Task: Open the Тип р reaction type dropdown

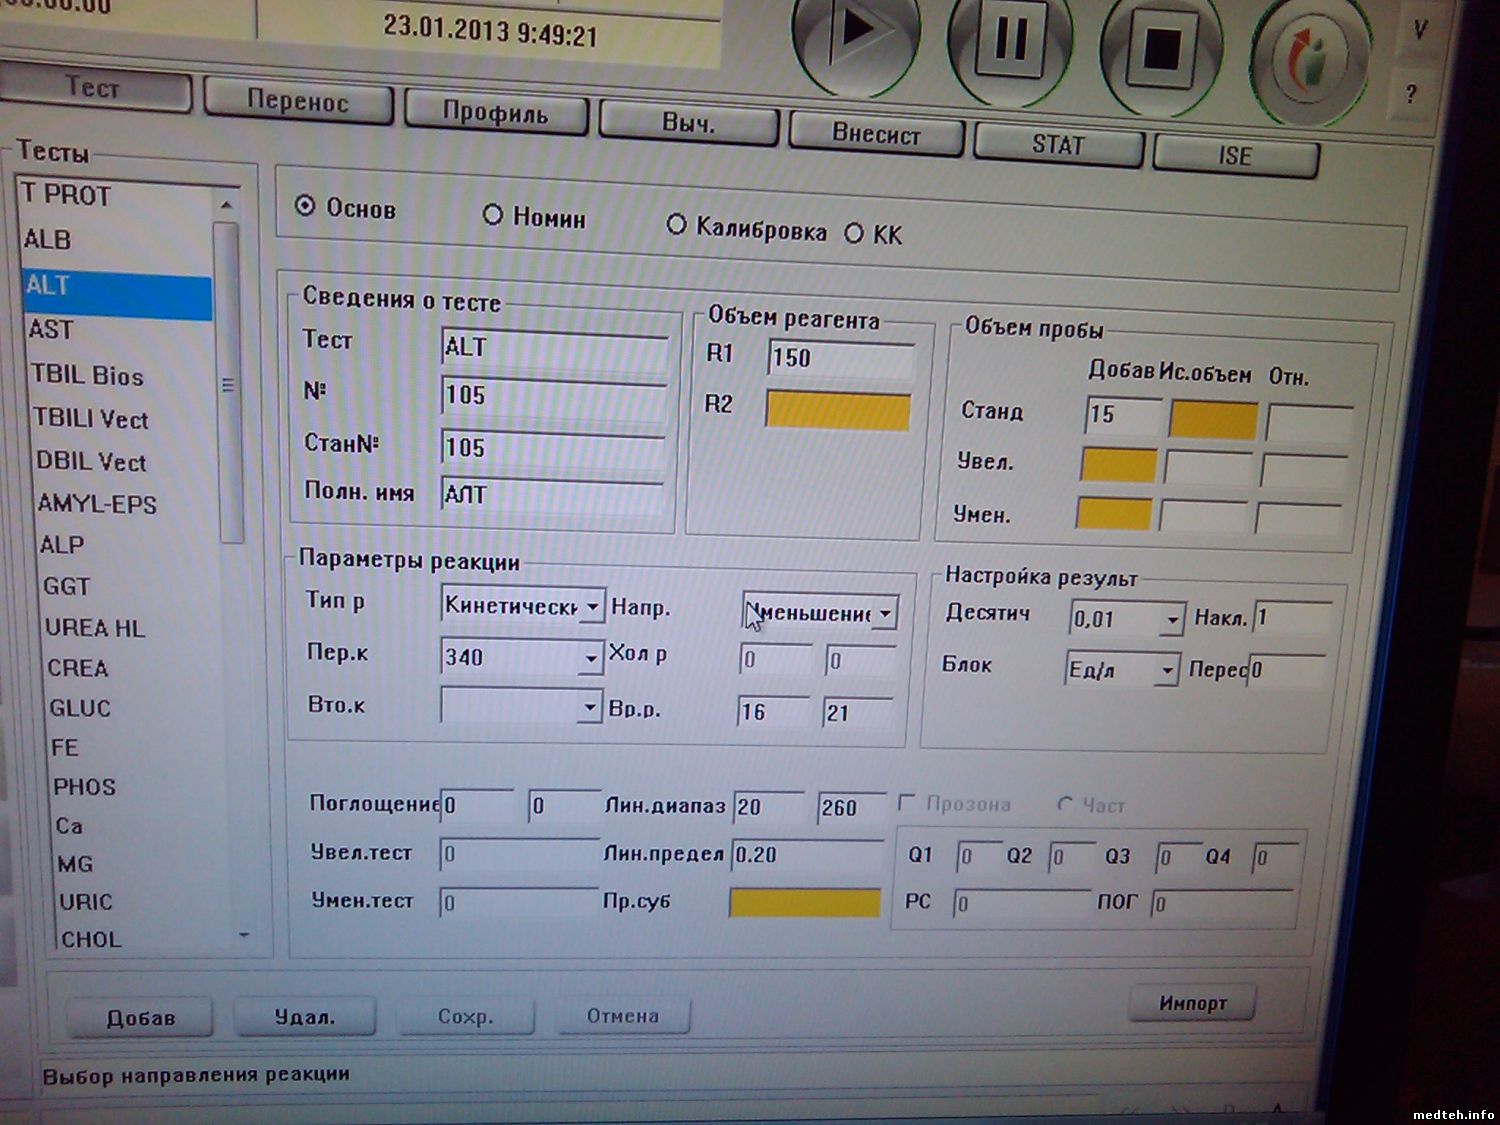Action: click(592, 606)
